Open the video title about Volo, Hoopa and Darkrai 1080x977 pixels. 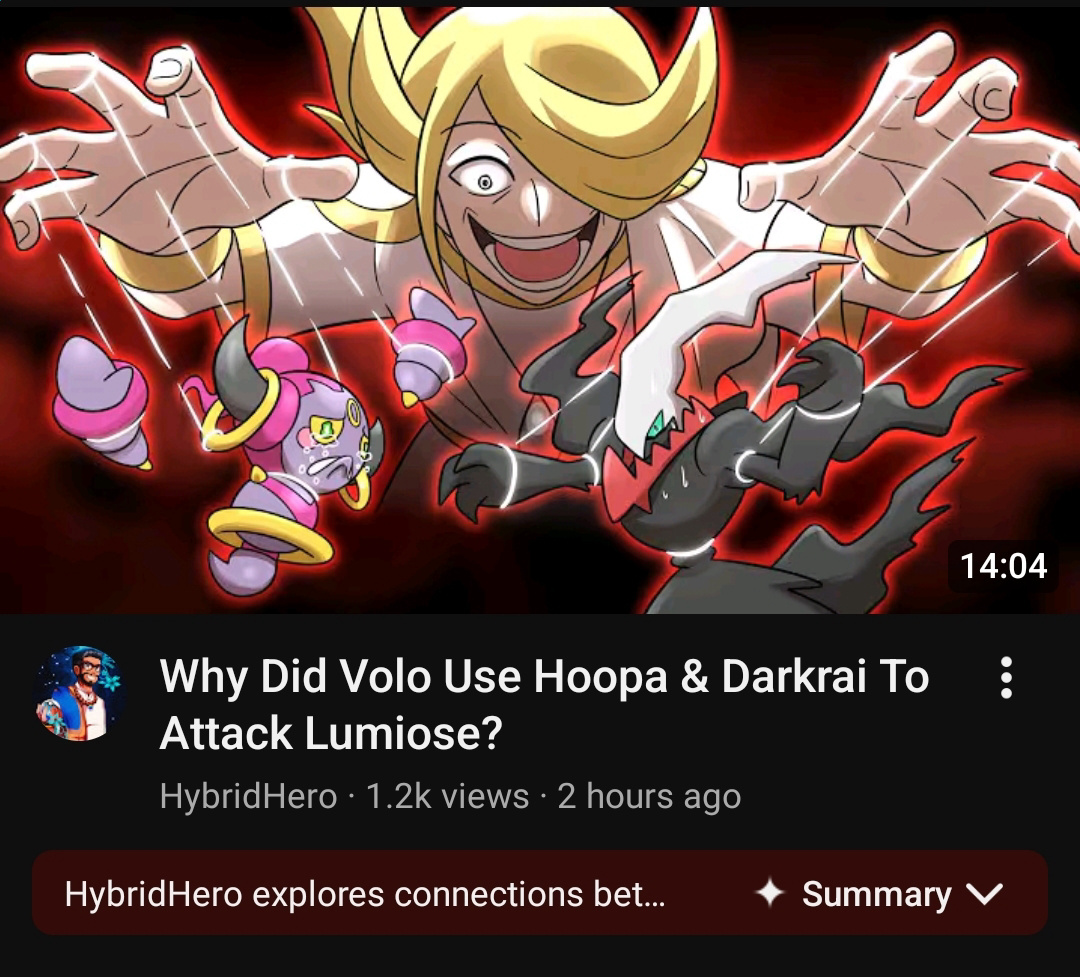(x=544, y=704)
